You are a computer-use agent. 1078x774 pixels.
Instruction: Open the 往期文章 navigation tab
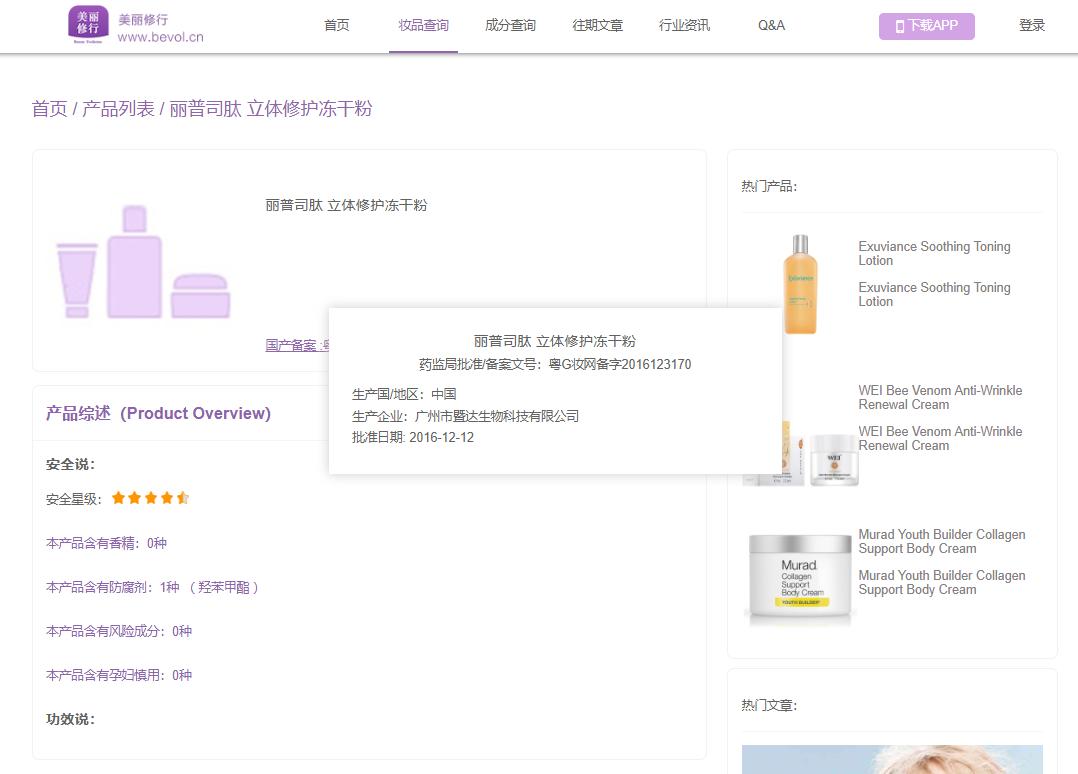coord(597,25)
